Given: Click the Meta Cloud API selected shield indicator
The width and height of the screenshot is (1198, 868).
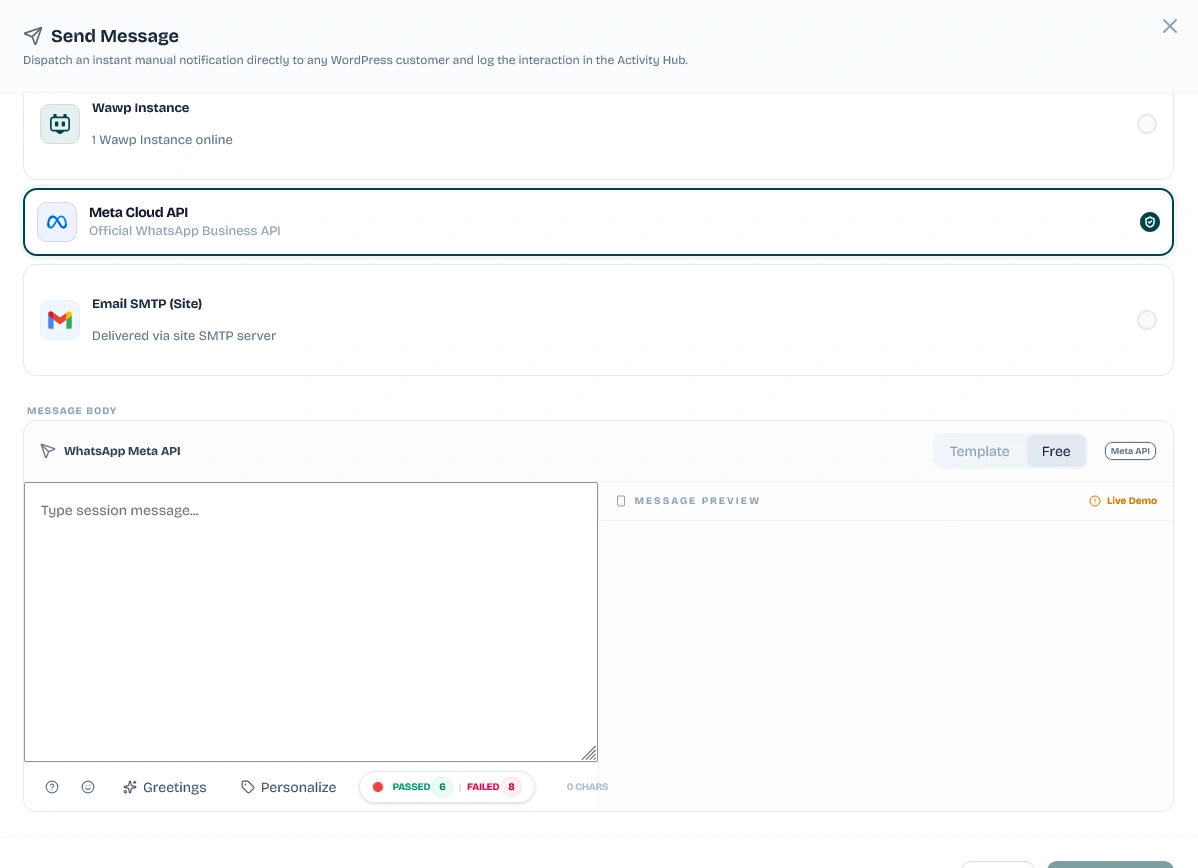Looking at the screenshot, I should click(x=1149, y=222).
